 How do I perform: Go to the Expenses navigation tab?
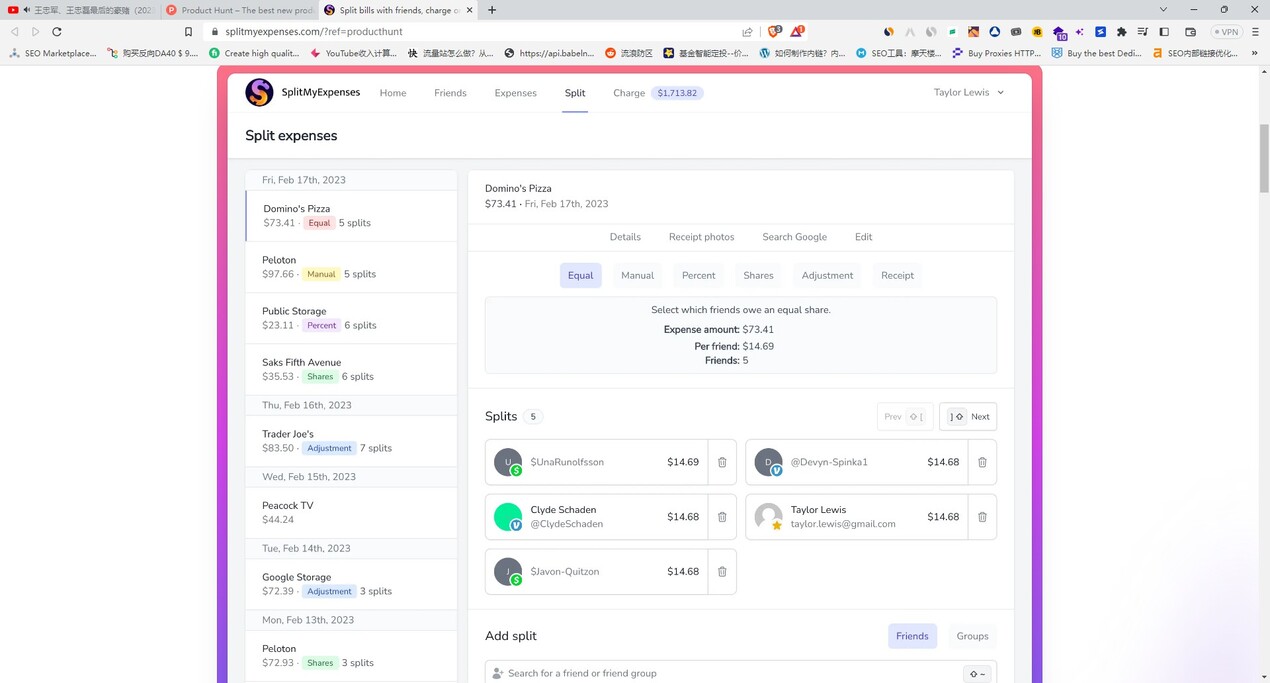[x=515, y=93]
